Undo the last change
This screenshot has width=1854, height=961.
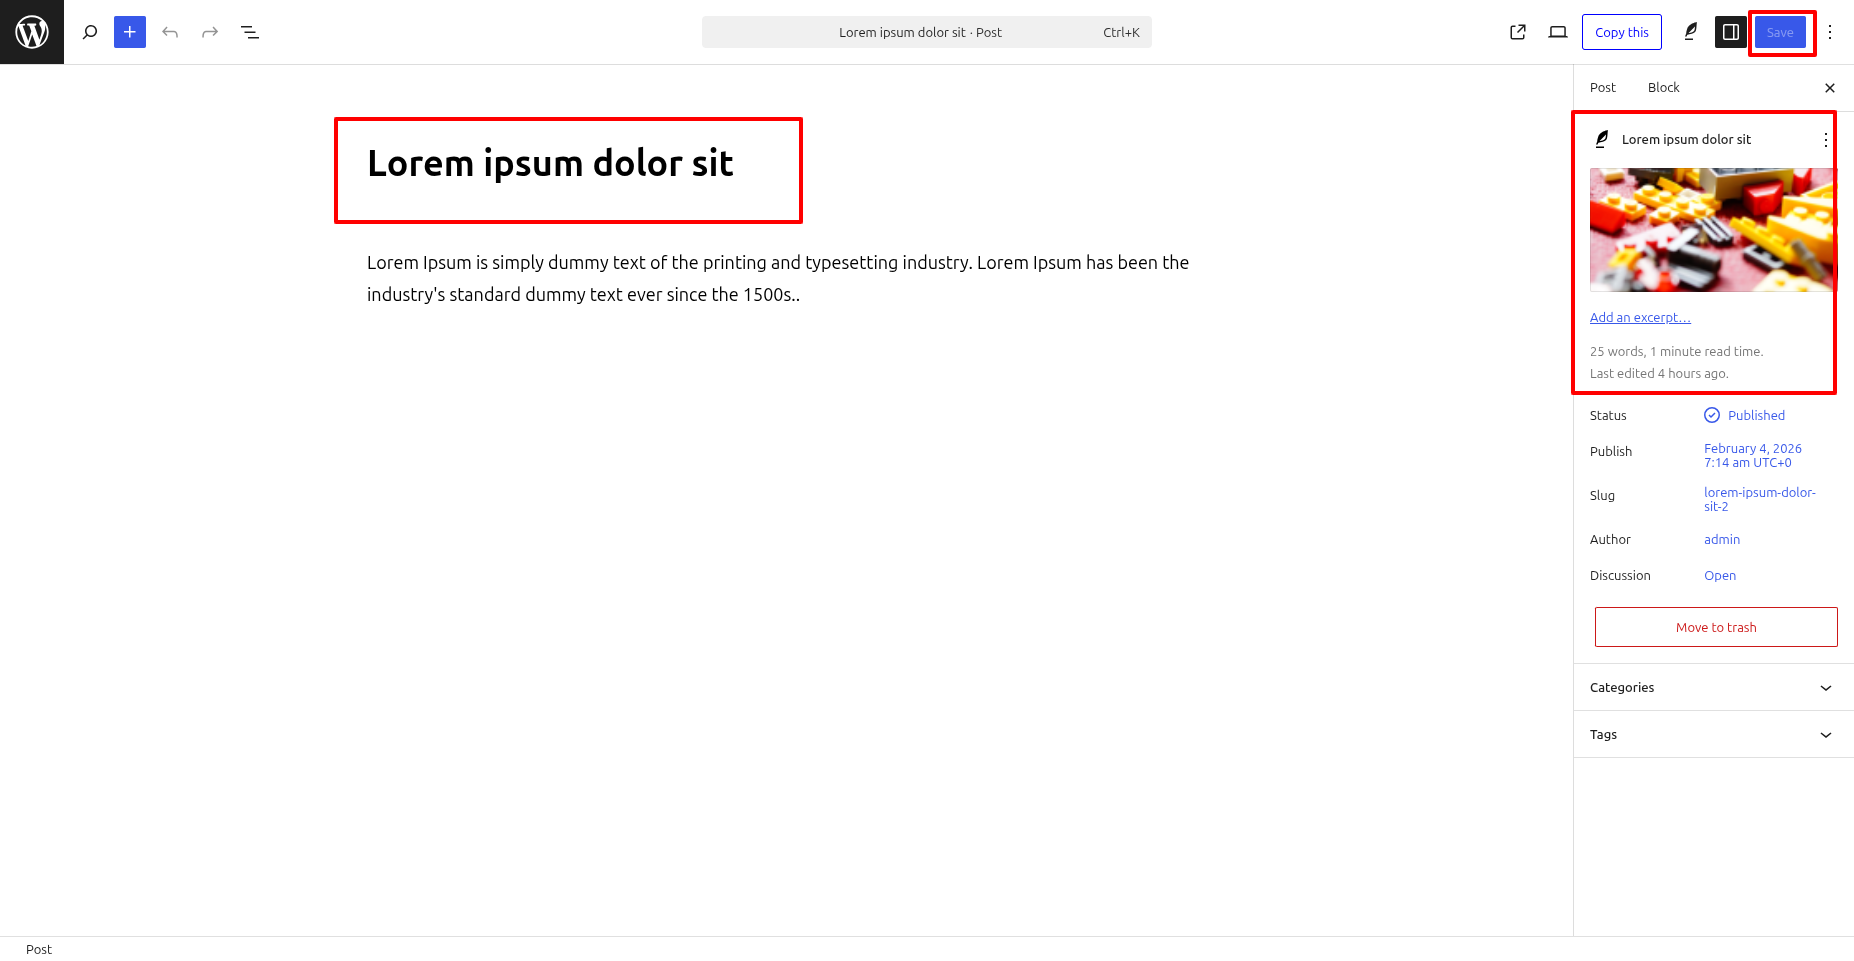click(170, 32)
